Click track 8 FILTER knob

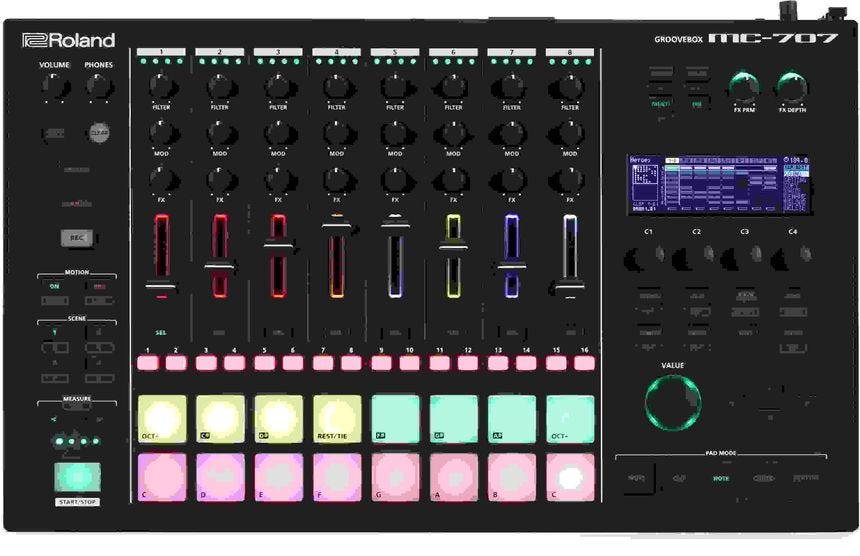point(569,87)
